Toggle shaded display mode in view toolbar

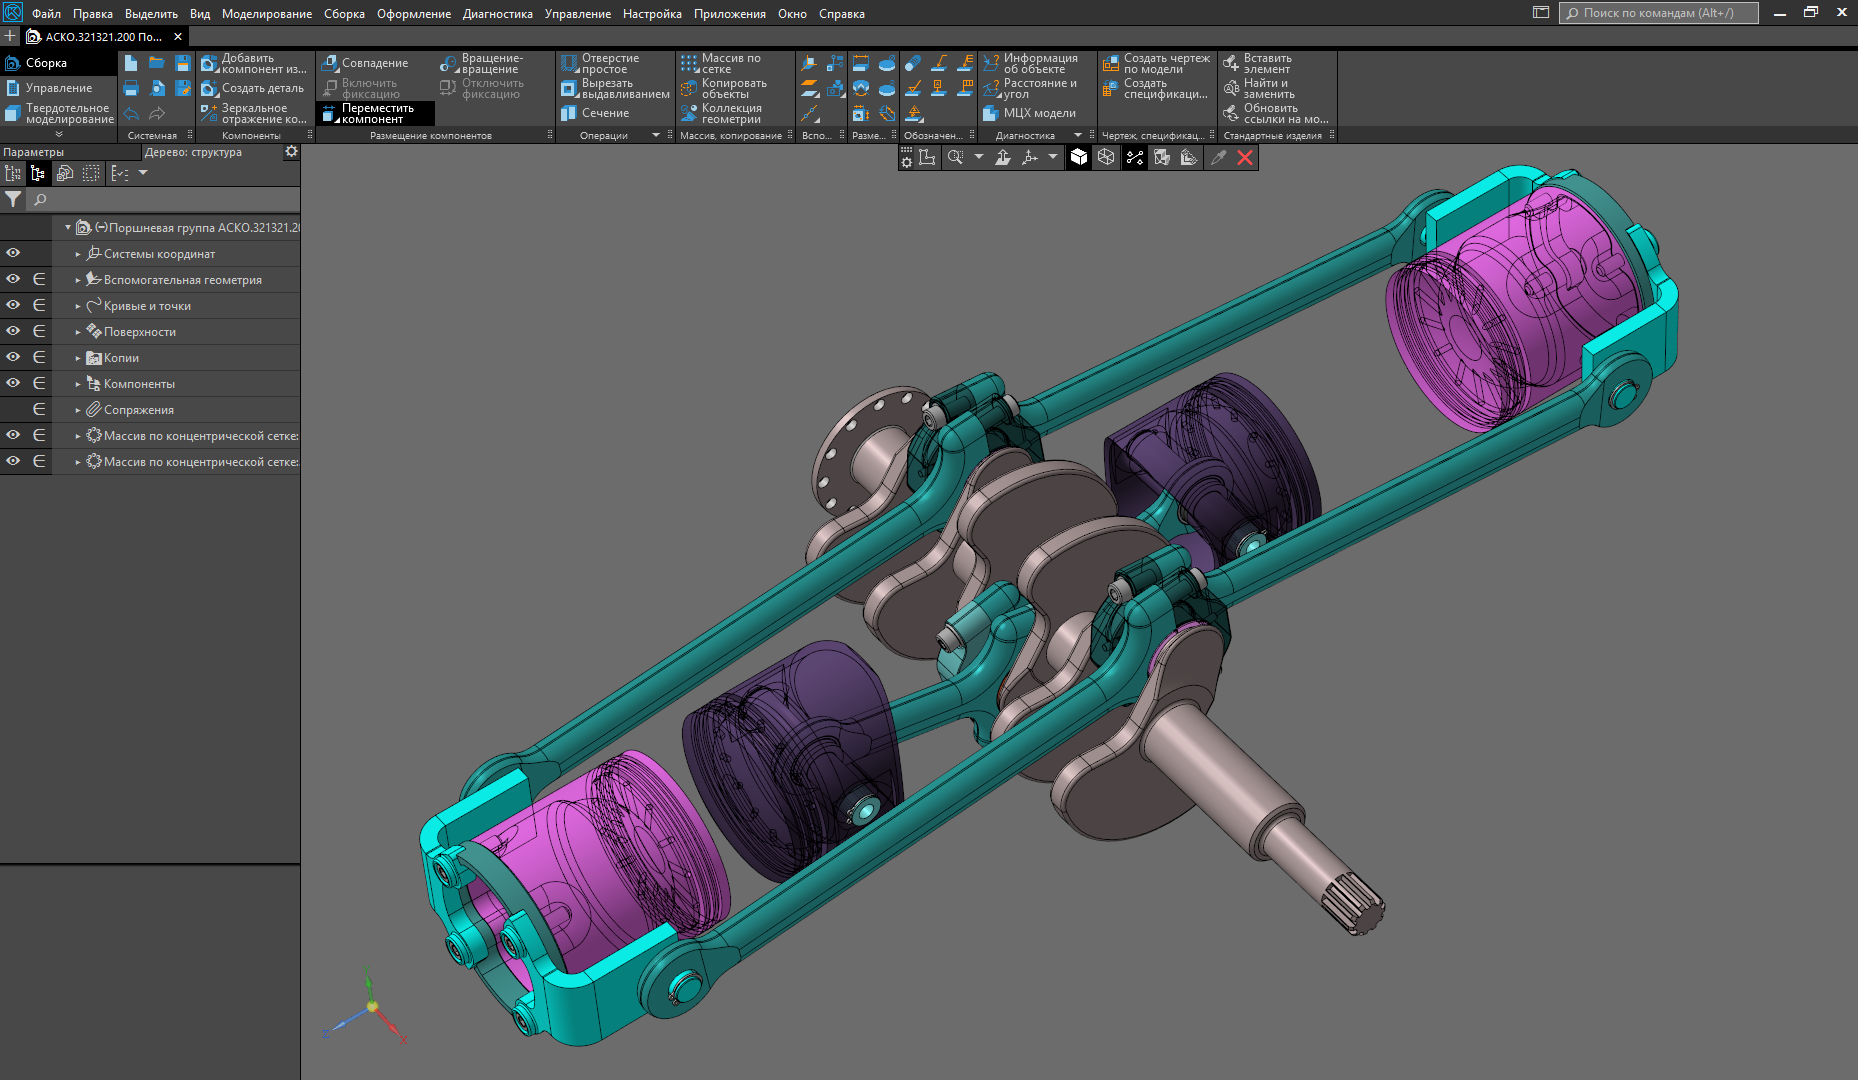[x=1079, y=157]
